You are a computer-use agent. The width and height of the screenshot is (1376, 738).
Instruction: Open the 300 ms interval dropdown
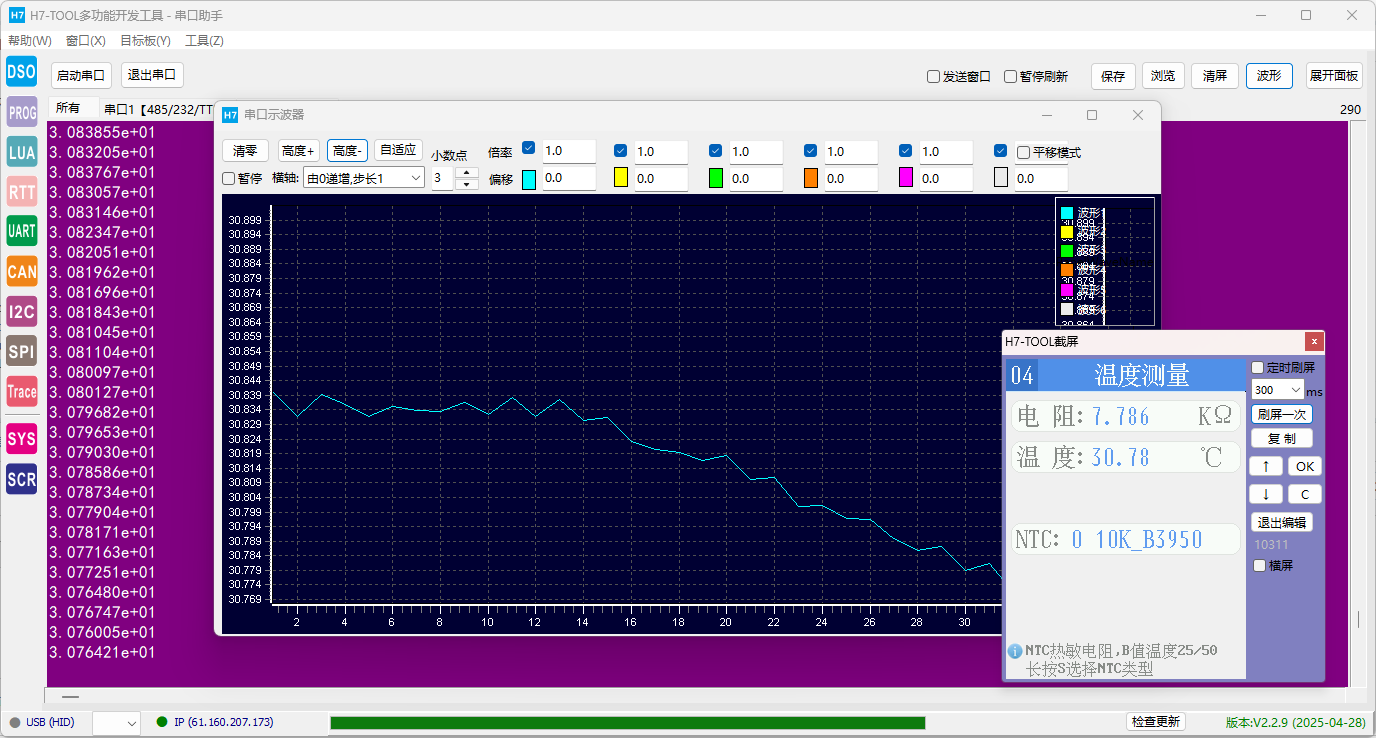point(1277,390)
